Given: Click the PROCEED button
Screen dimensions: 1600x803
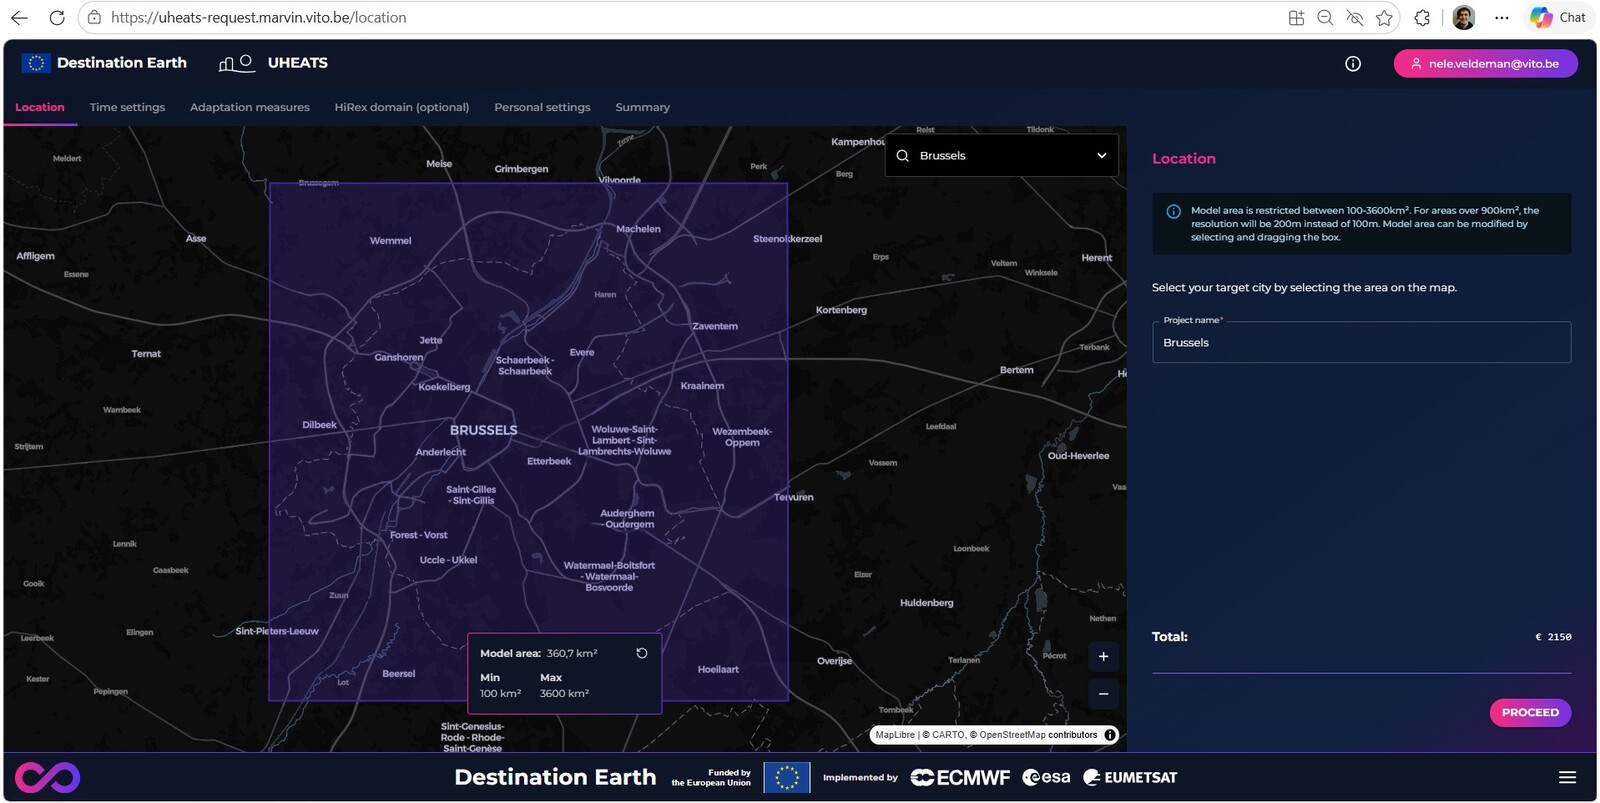Looking at the screenshot, I should [x=1530, y=713].
